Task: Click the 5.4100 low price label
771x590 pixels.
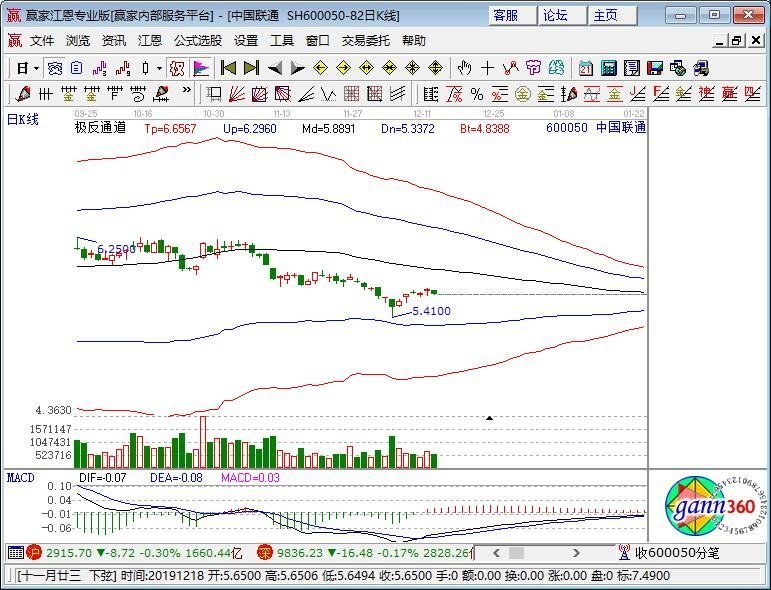Action: 431,311
